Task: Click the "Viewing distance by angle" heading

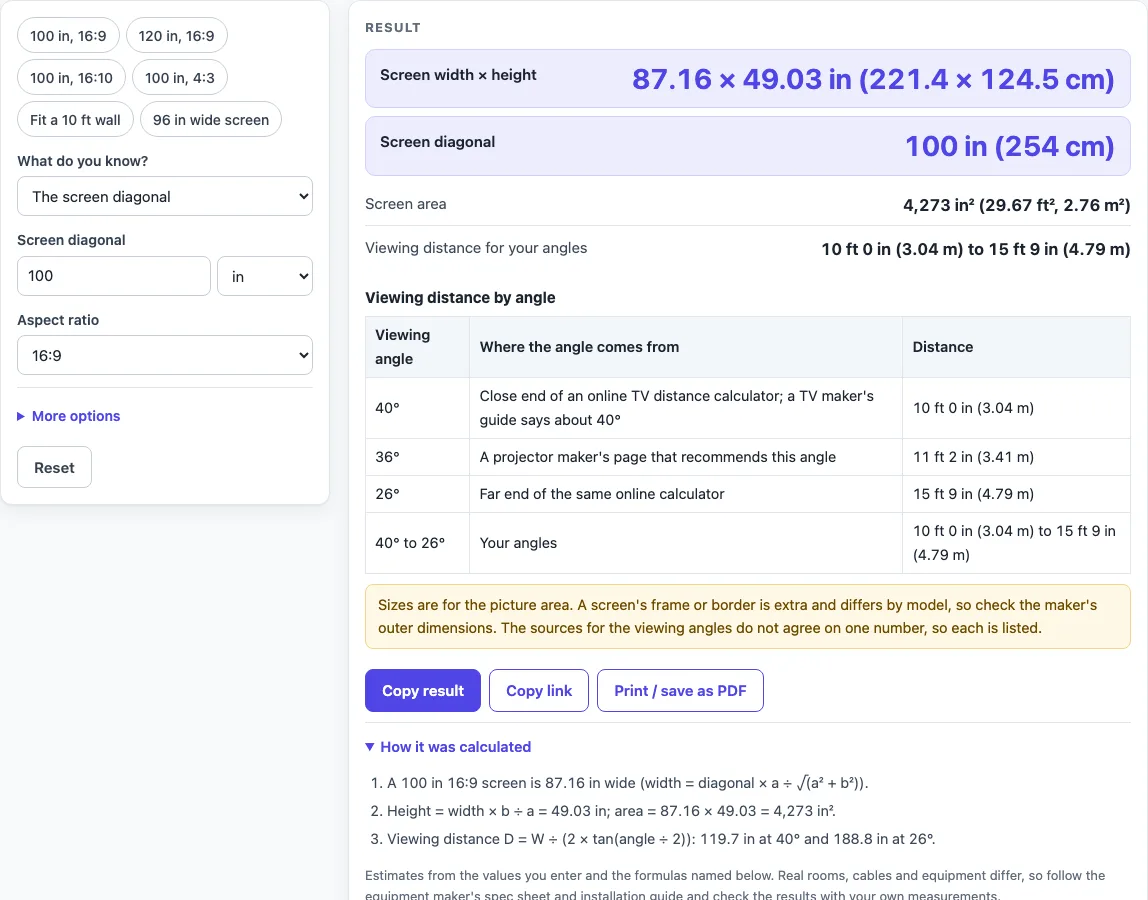Action: click(460, 297)
